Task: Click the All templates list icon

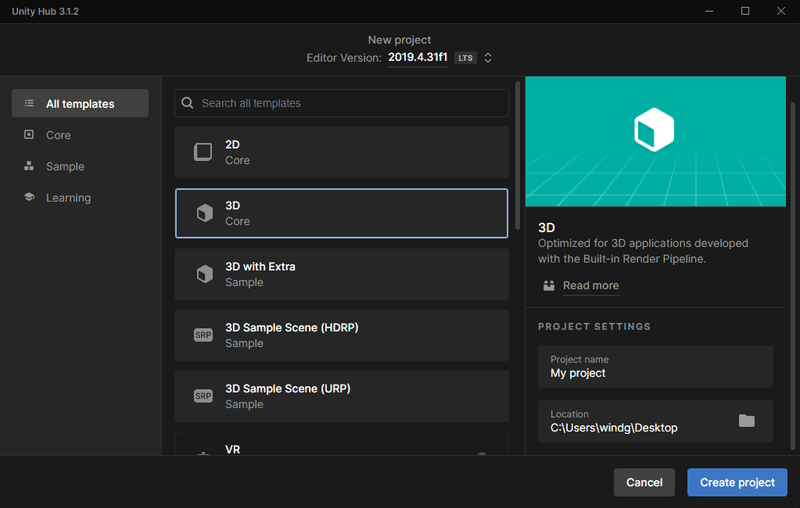Action: (29, 104)
